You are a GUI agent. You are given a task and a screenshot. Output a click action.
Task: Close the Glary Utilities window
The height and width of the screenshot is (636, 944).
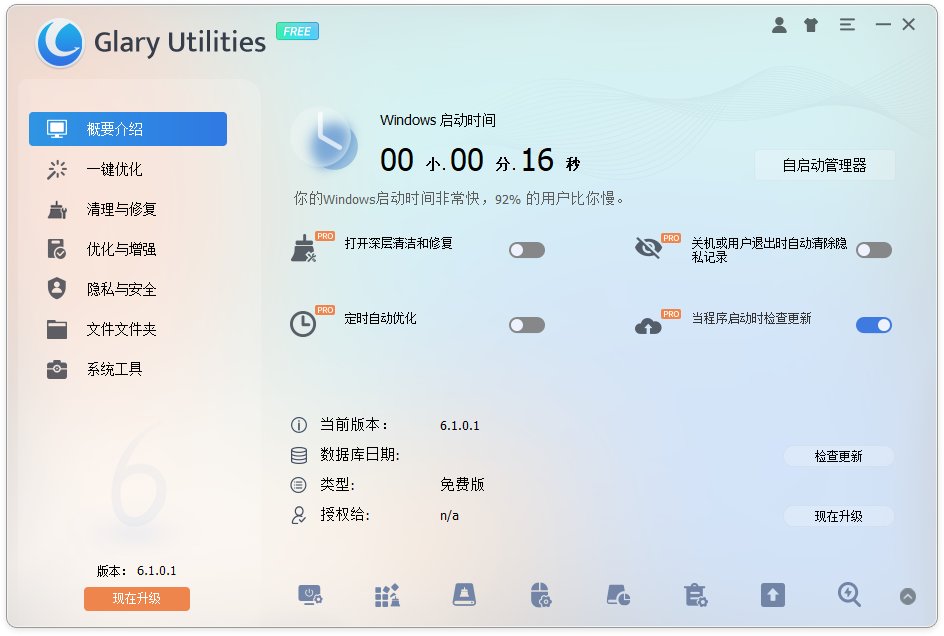point(908,25)
